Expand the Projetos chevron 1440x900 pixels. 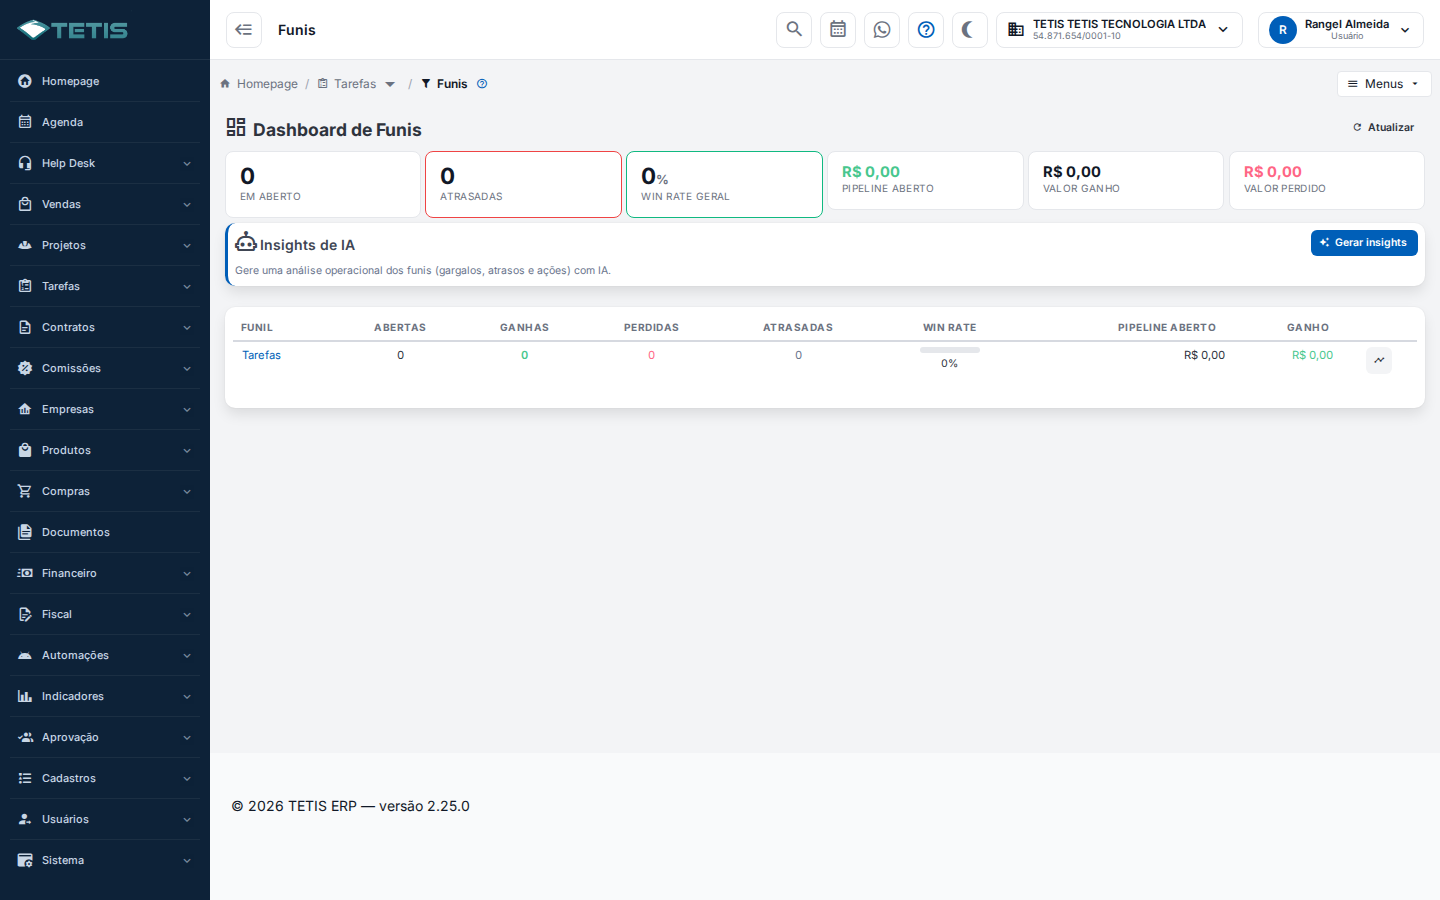187,245
